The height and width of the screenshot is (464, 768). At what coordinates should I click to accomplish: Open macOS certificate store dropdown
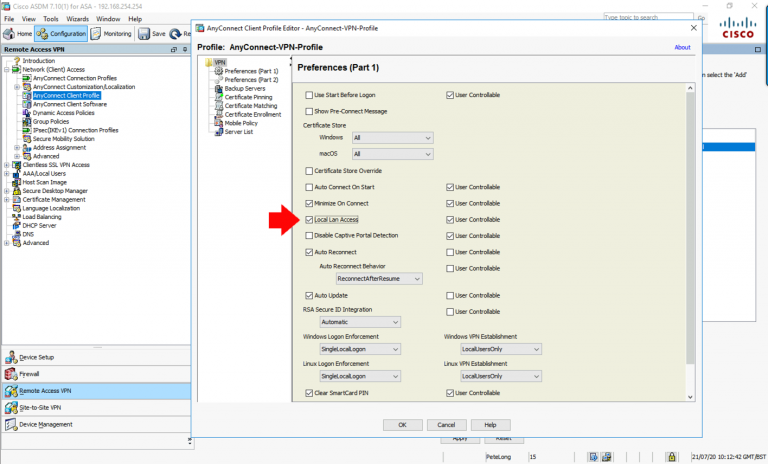click(393, 154)
